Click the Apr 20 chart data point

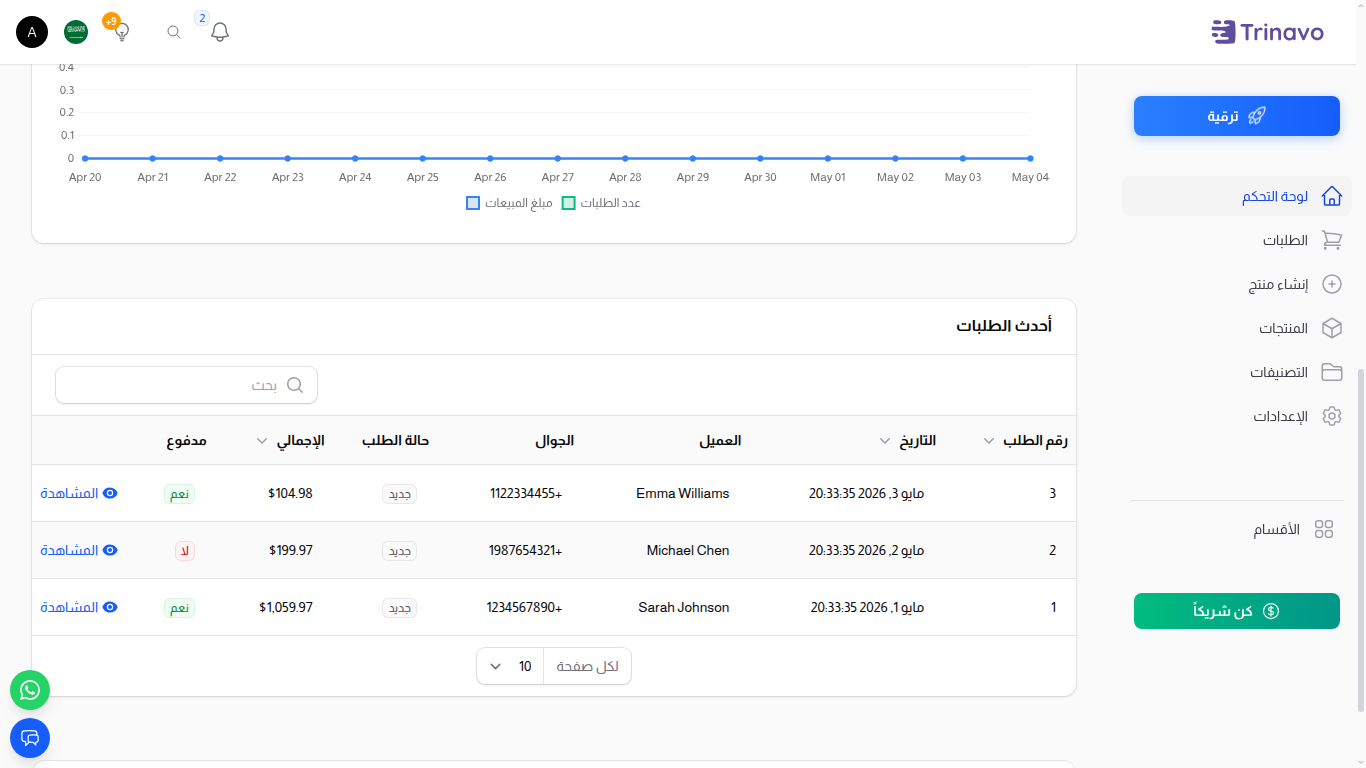(x=85, y=158)
